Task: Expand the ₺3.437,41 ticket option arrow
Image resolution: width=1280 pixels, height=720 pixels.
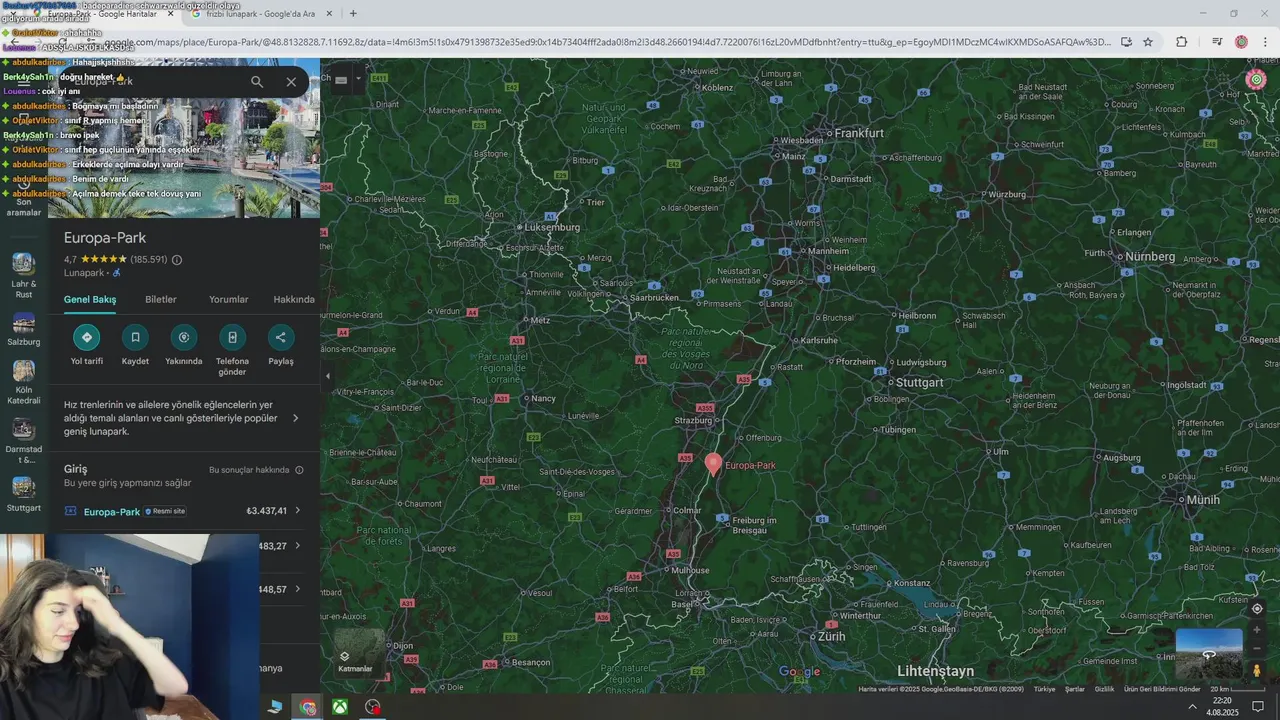Action: pyautogui.click(x=297, y=511)
